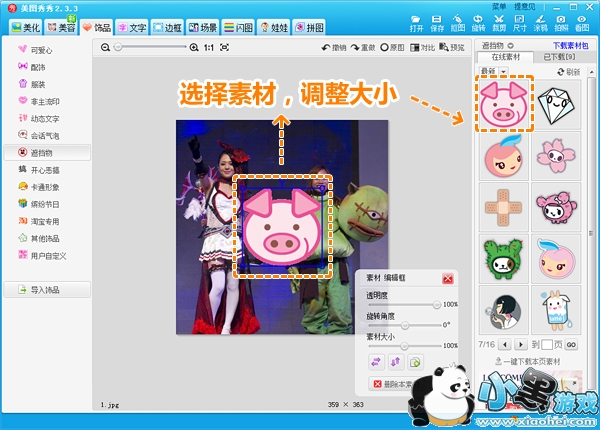
Task: Click the zoom in magnifier icon
Action: coord(194,47)
